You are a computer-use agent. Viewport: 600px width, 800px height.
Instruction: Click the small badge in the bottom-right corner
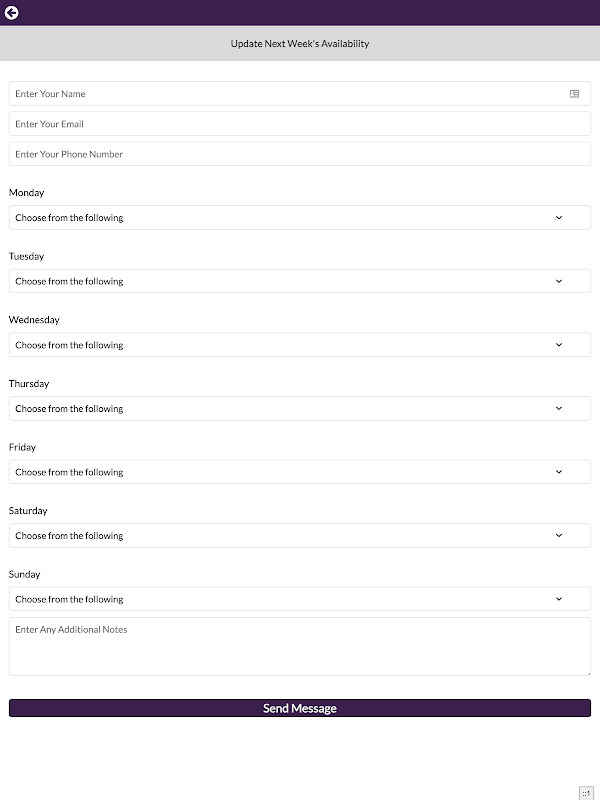(x=587, y=792)
